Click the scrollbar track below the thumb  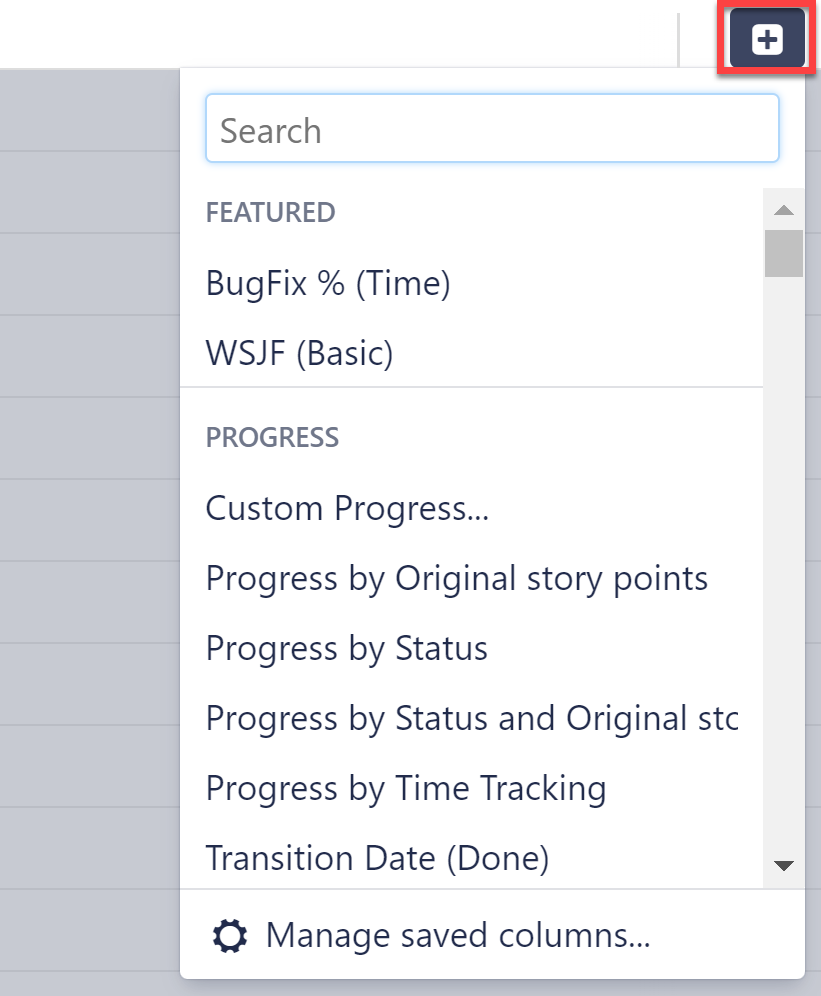tap(785, 560)
